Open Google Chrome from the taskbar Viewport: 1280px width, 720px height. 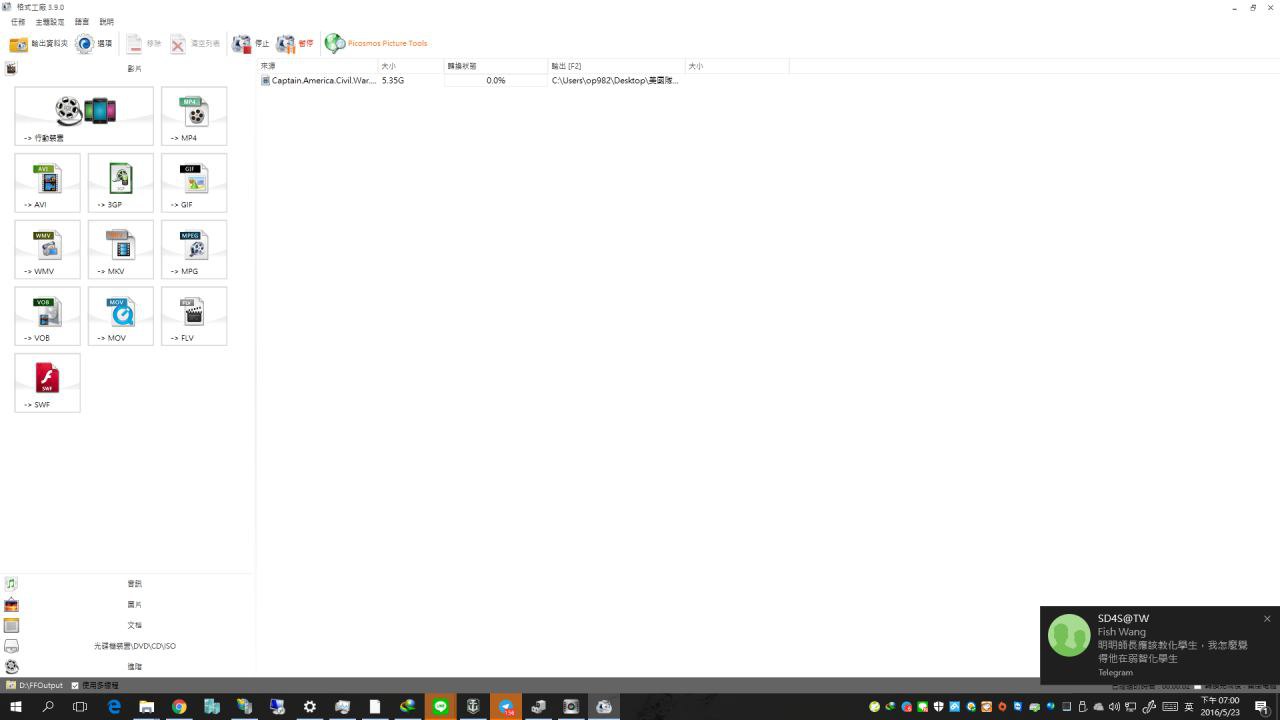179,707
